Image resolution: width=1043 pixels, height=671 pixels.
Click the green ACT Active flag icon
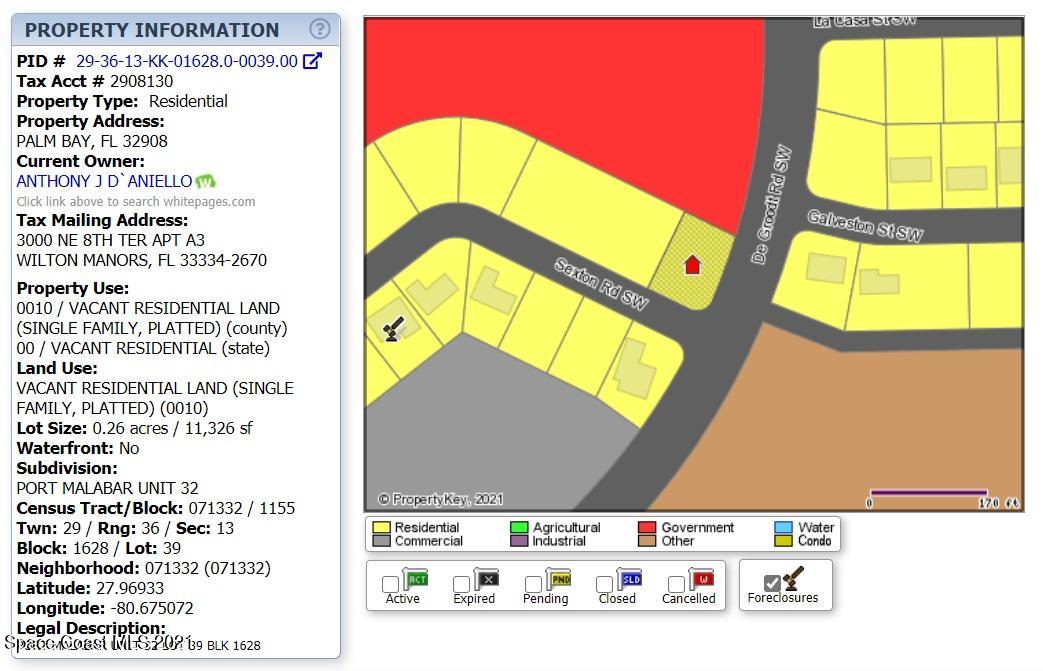point(416,580)
